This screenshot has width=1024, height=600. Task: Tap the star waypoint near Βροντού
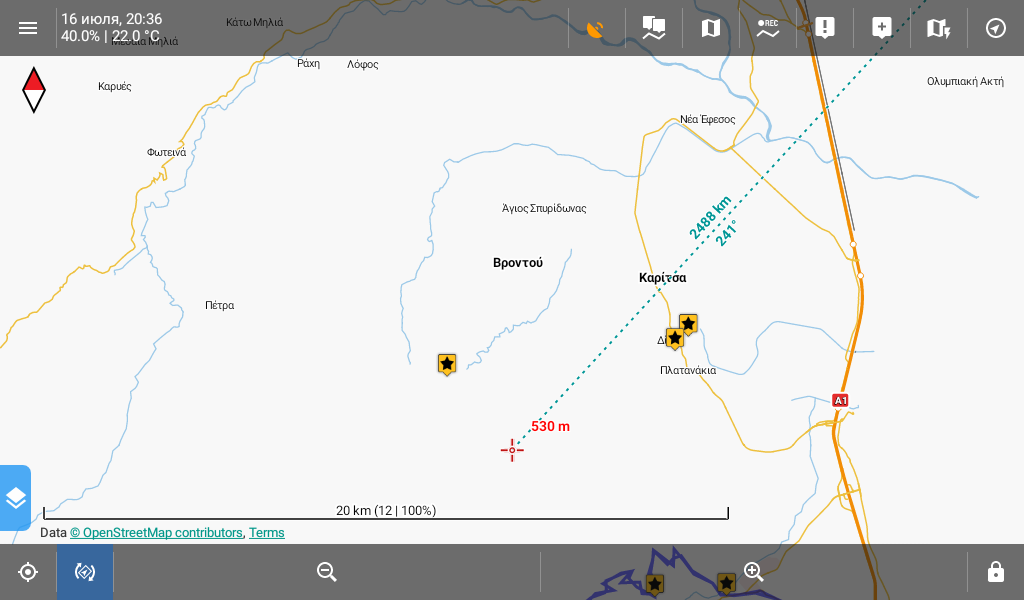[447, 364]
